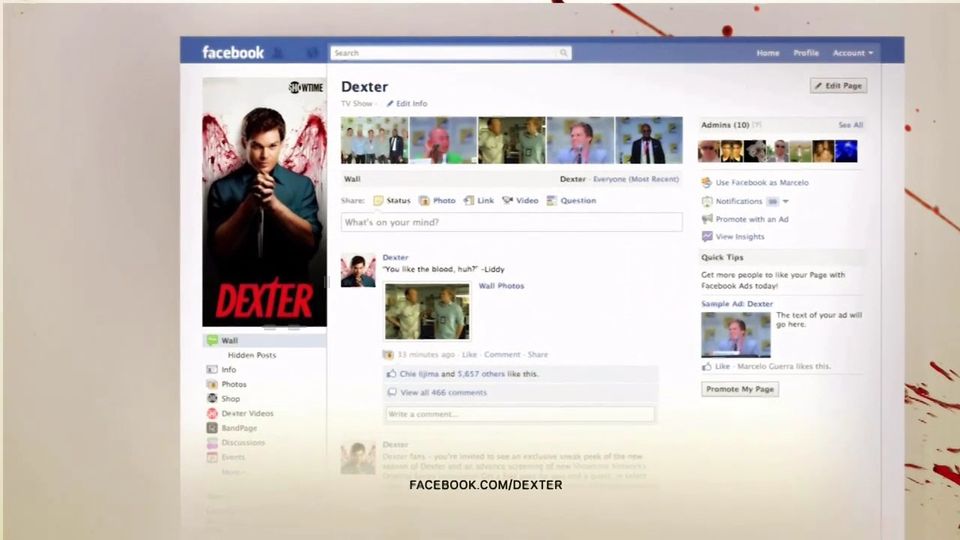Click the View Insights link
Viewport: 960px width, 540px height.
click(740, 236)
